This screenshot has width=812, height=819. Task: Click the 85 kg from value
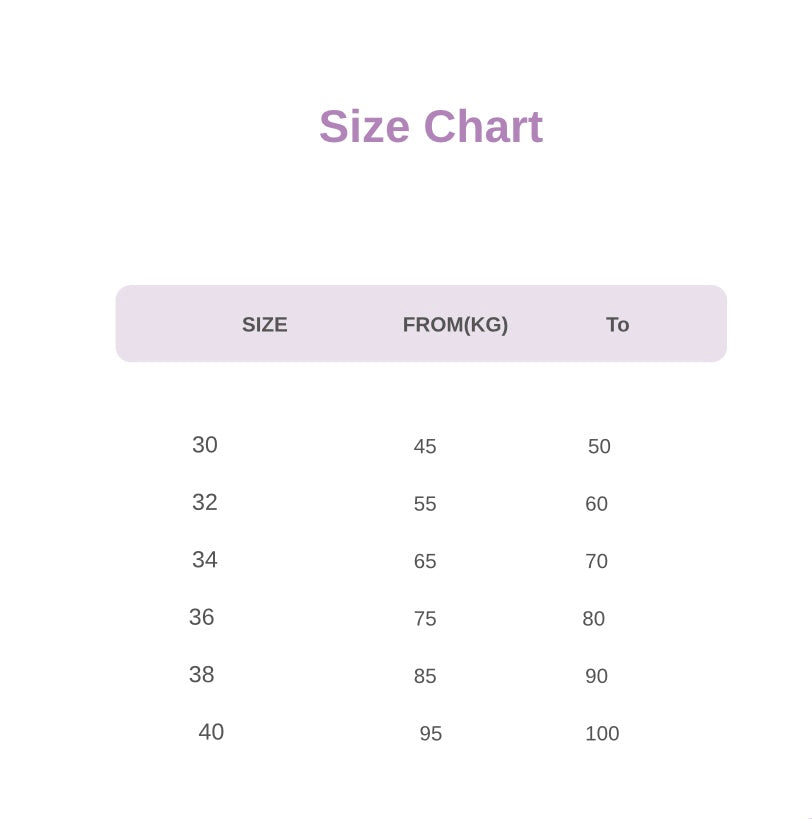[425, 677]
